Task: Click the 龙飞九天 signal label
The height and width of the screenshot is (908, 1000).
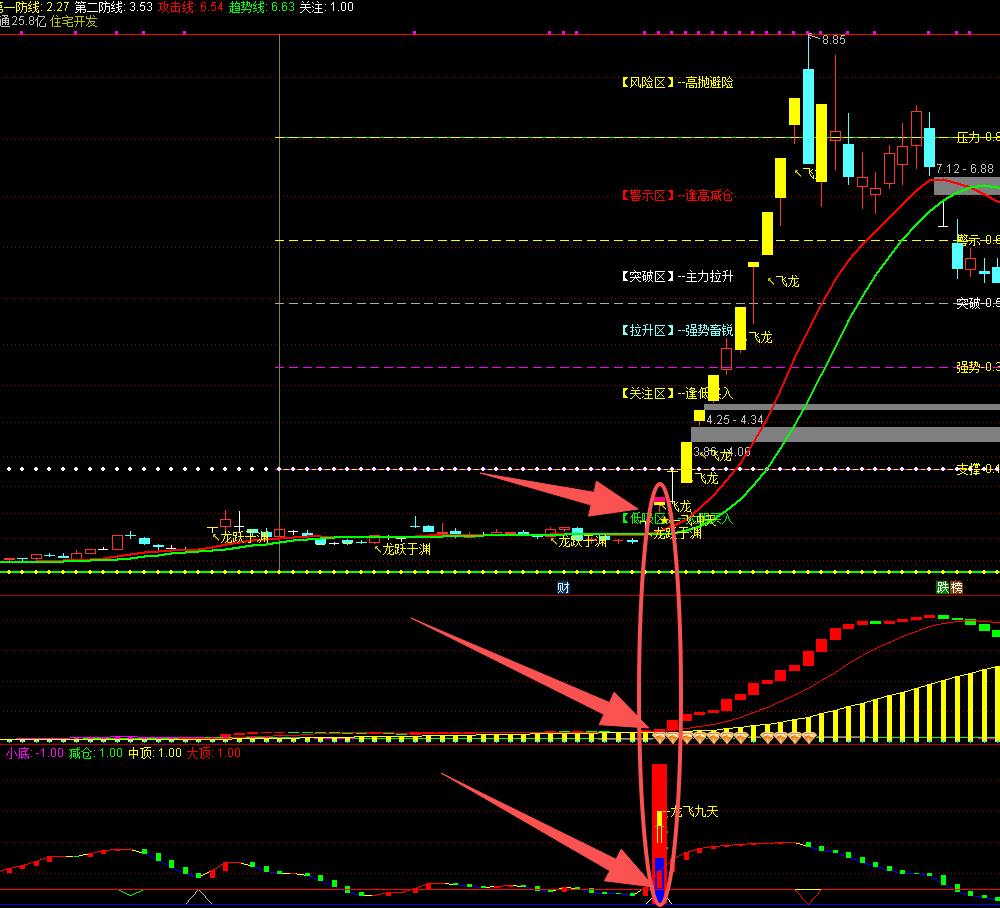Action: 694,812
